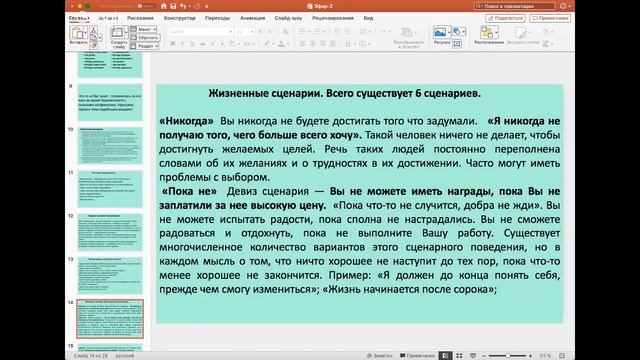Click the Расположение arrange icon
This screenshot has width=640, height=360.
(487, 33)
